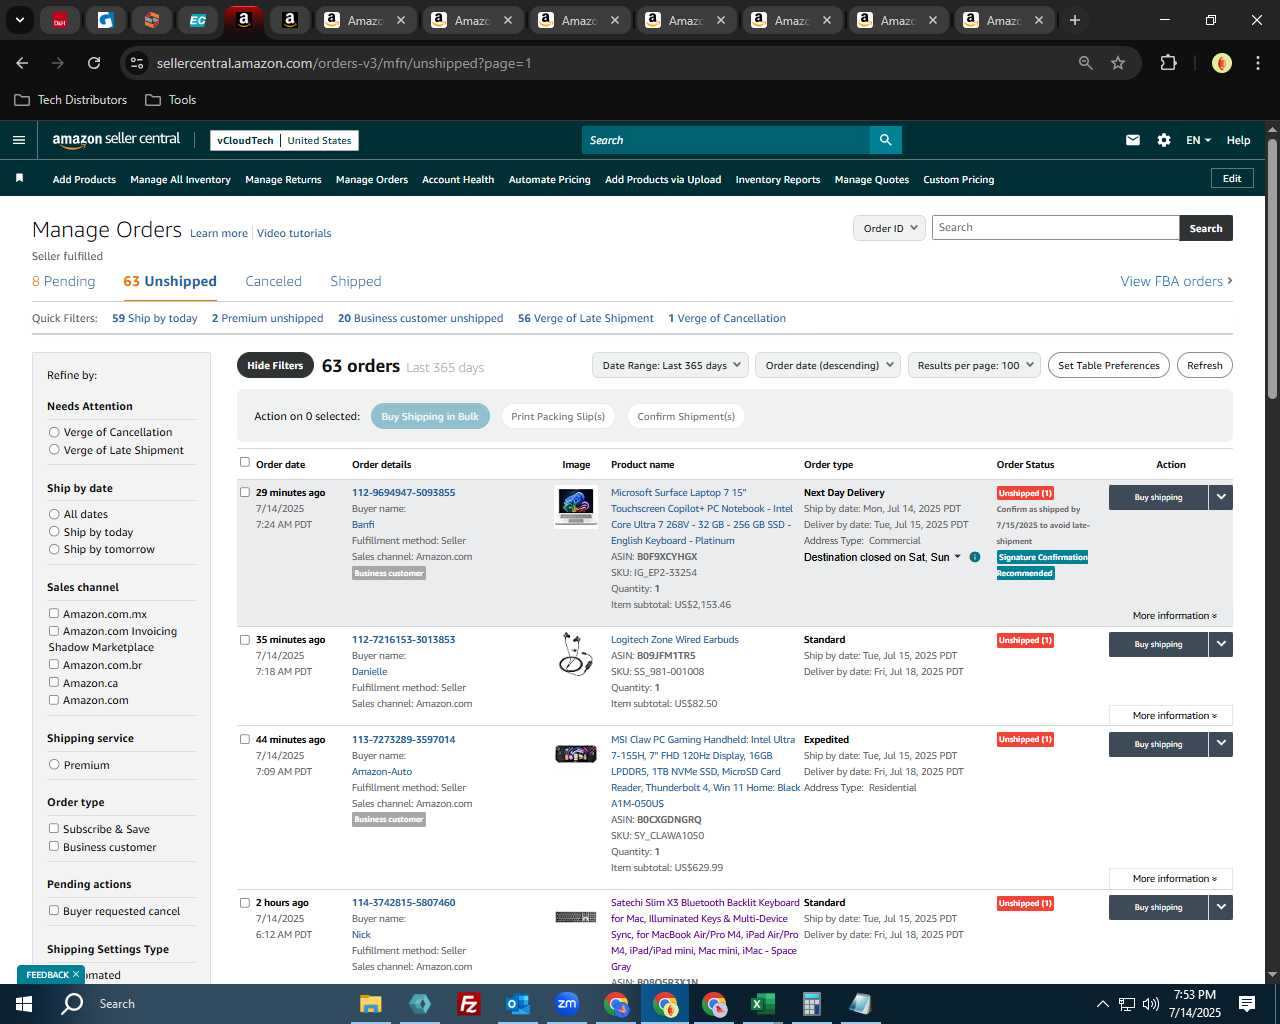The image size is (1280, 1024).
Task: Click the browser back arrow
Action: click(x=22, y=63)
